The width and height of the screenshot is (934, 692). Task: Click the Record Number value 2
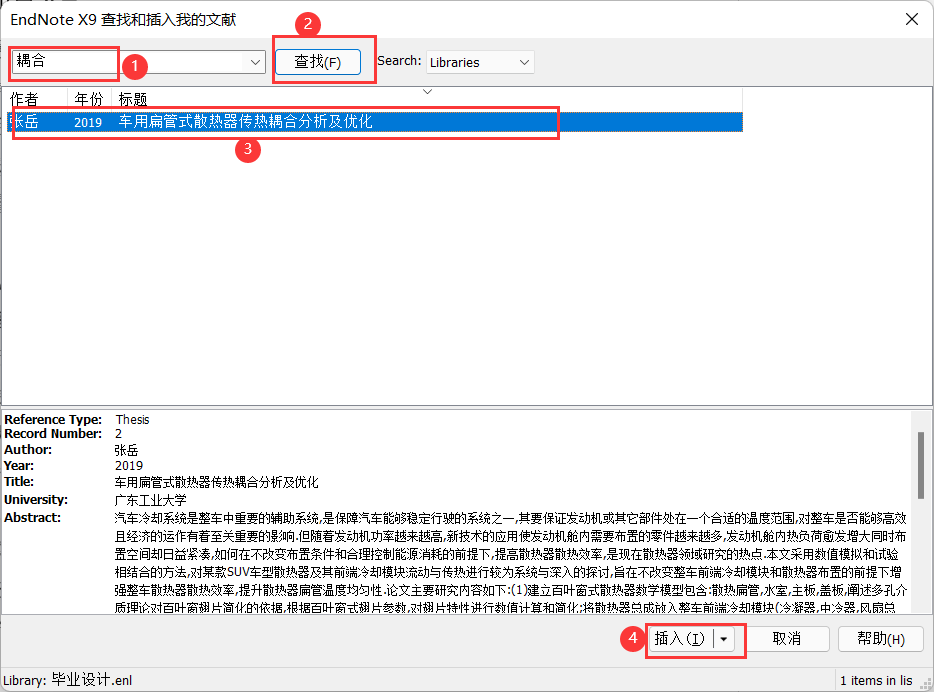pyautogui.click(x=119, y=434)
